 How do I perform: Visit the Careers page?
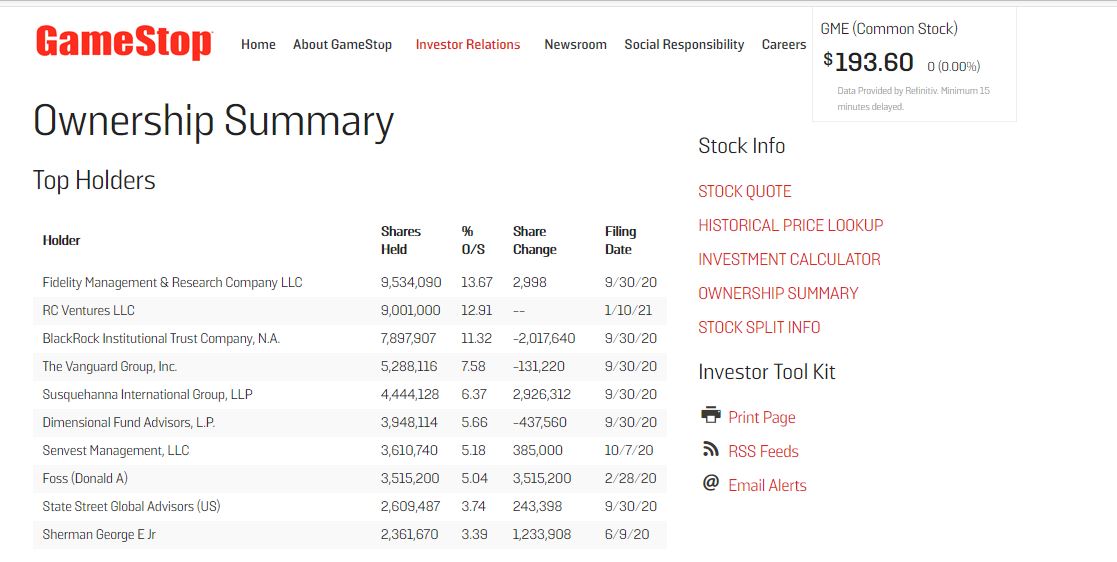[x=784, y=44]
